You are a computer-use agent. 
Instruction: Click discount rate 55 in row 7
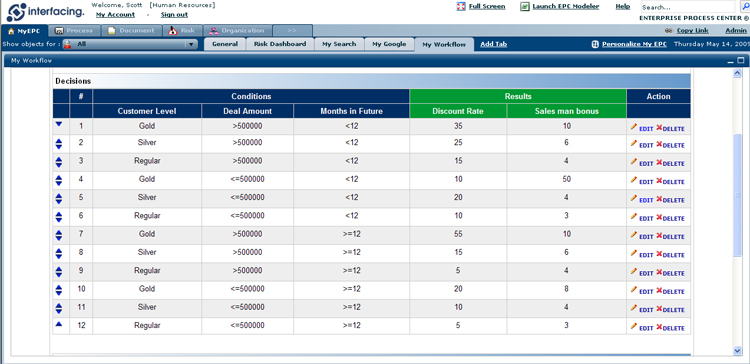458,234
